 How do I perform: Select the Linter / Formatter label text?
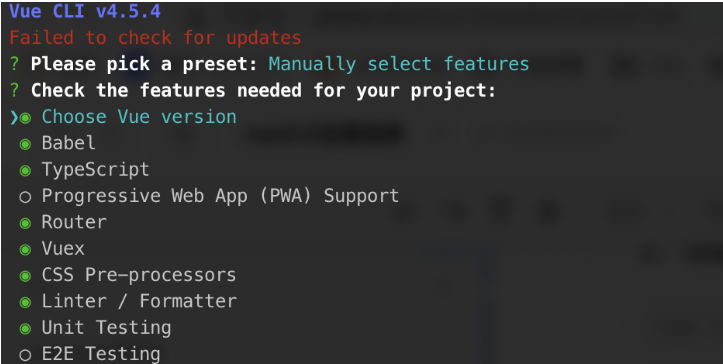(139, 301)
